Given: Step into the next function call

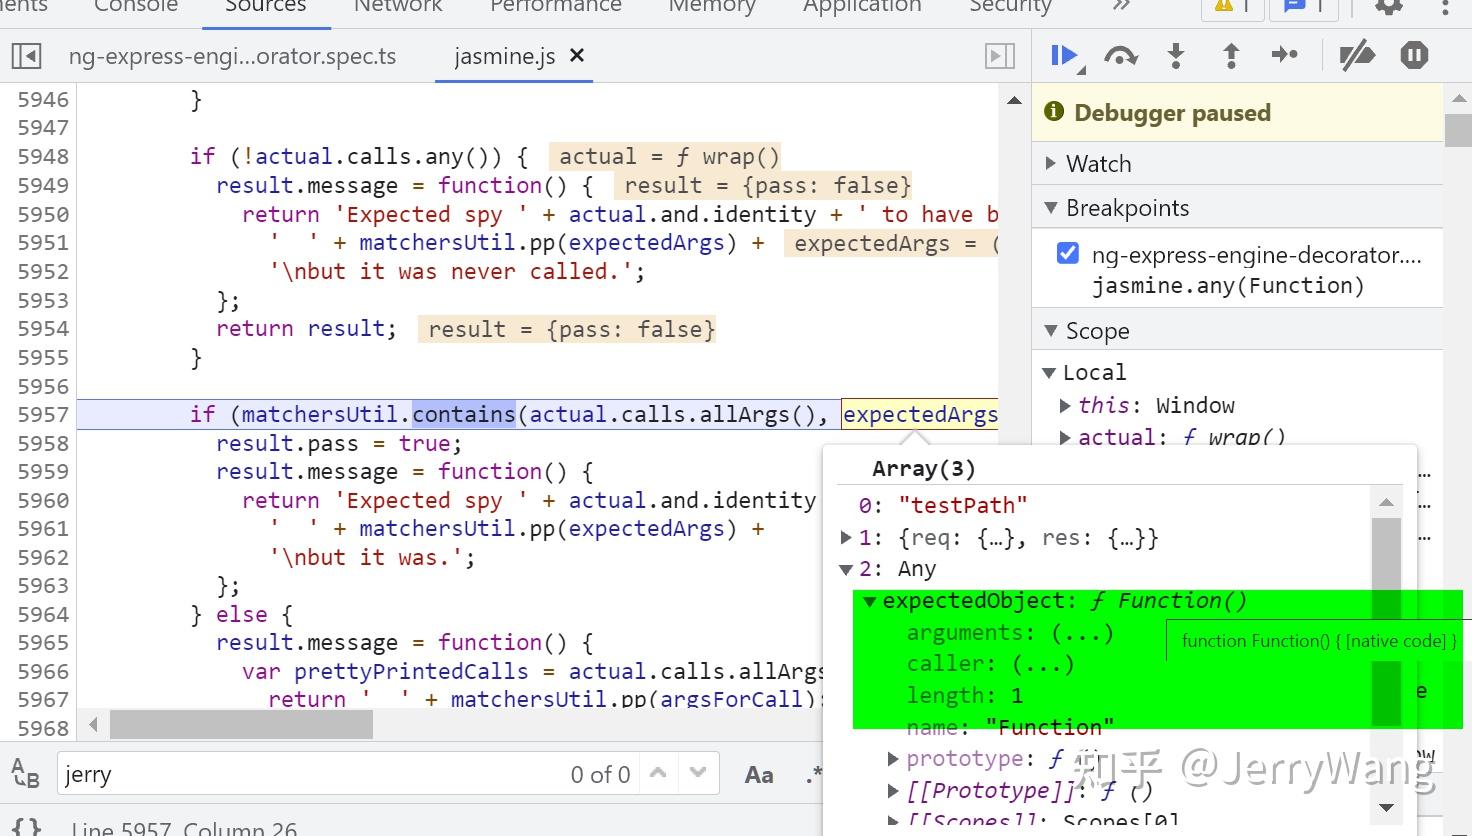Looking at the screenshot, I should (1176, 56).
